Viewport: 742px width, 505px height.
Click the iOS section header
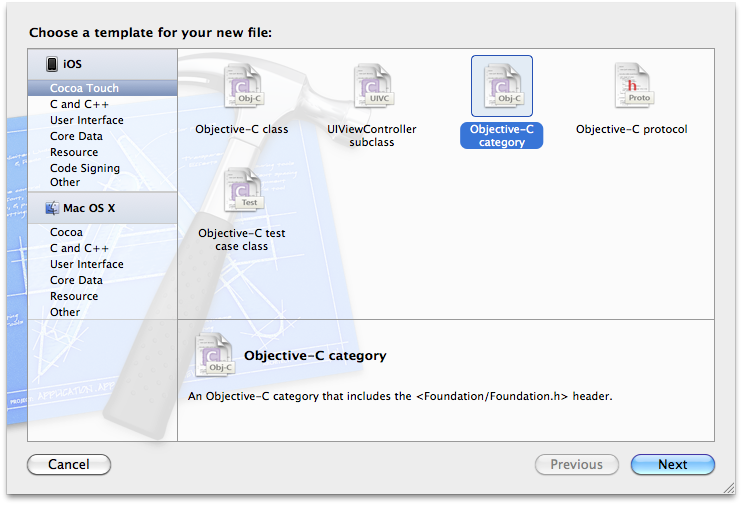click(x=103, y=64)
